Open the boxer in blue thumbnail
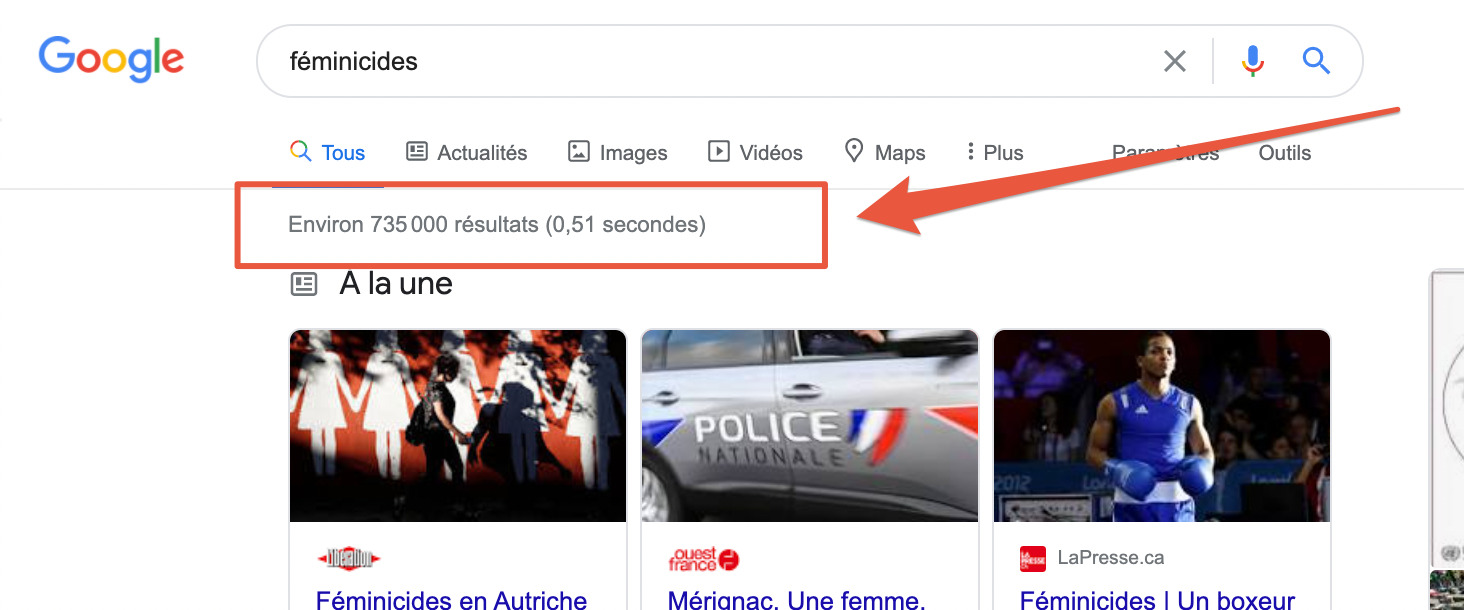 point(1162,426)
